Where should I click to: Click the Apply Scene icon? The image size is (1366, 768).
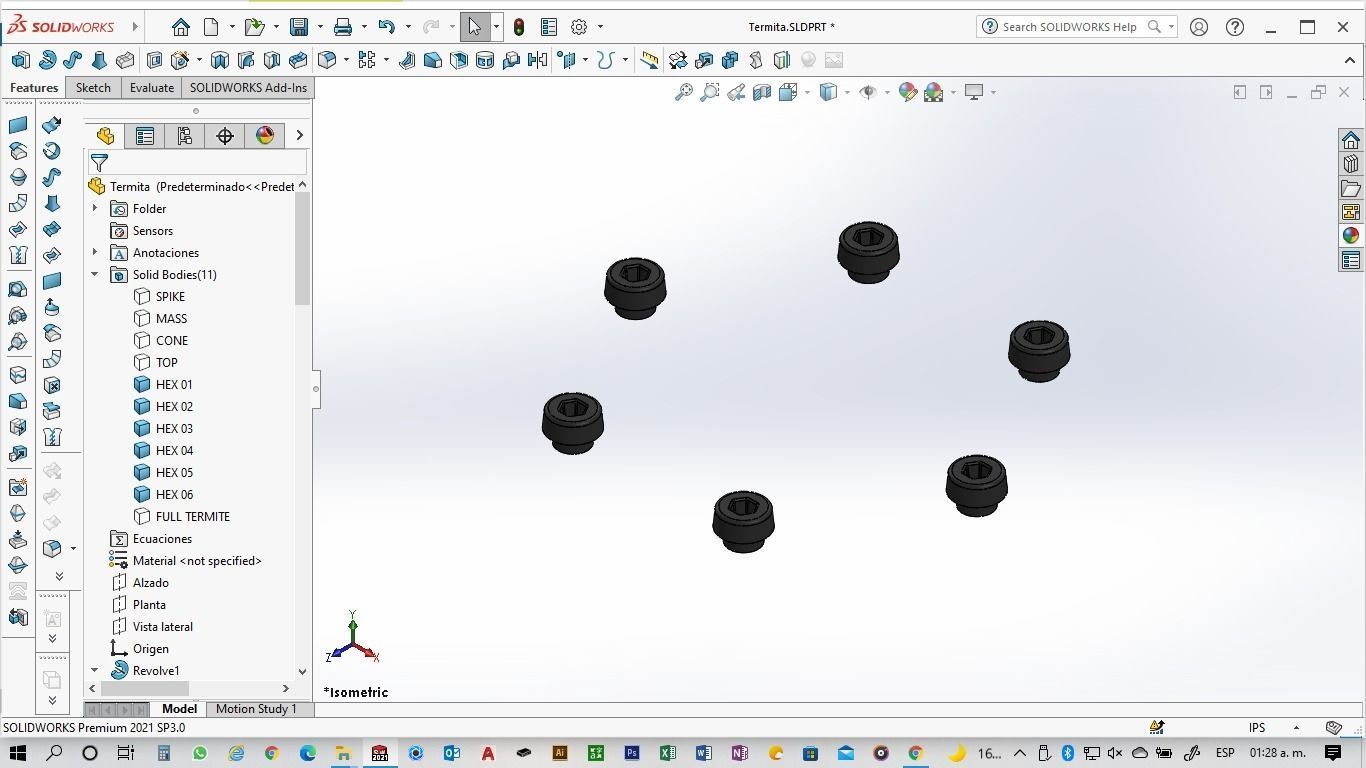[934, 92]
